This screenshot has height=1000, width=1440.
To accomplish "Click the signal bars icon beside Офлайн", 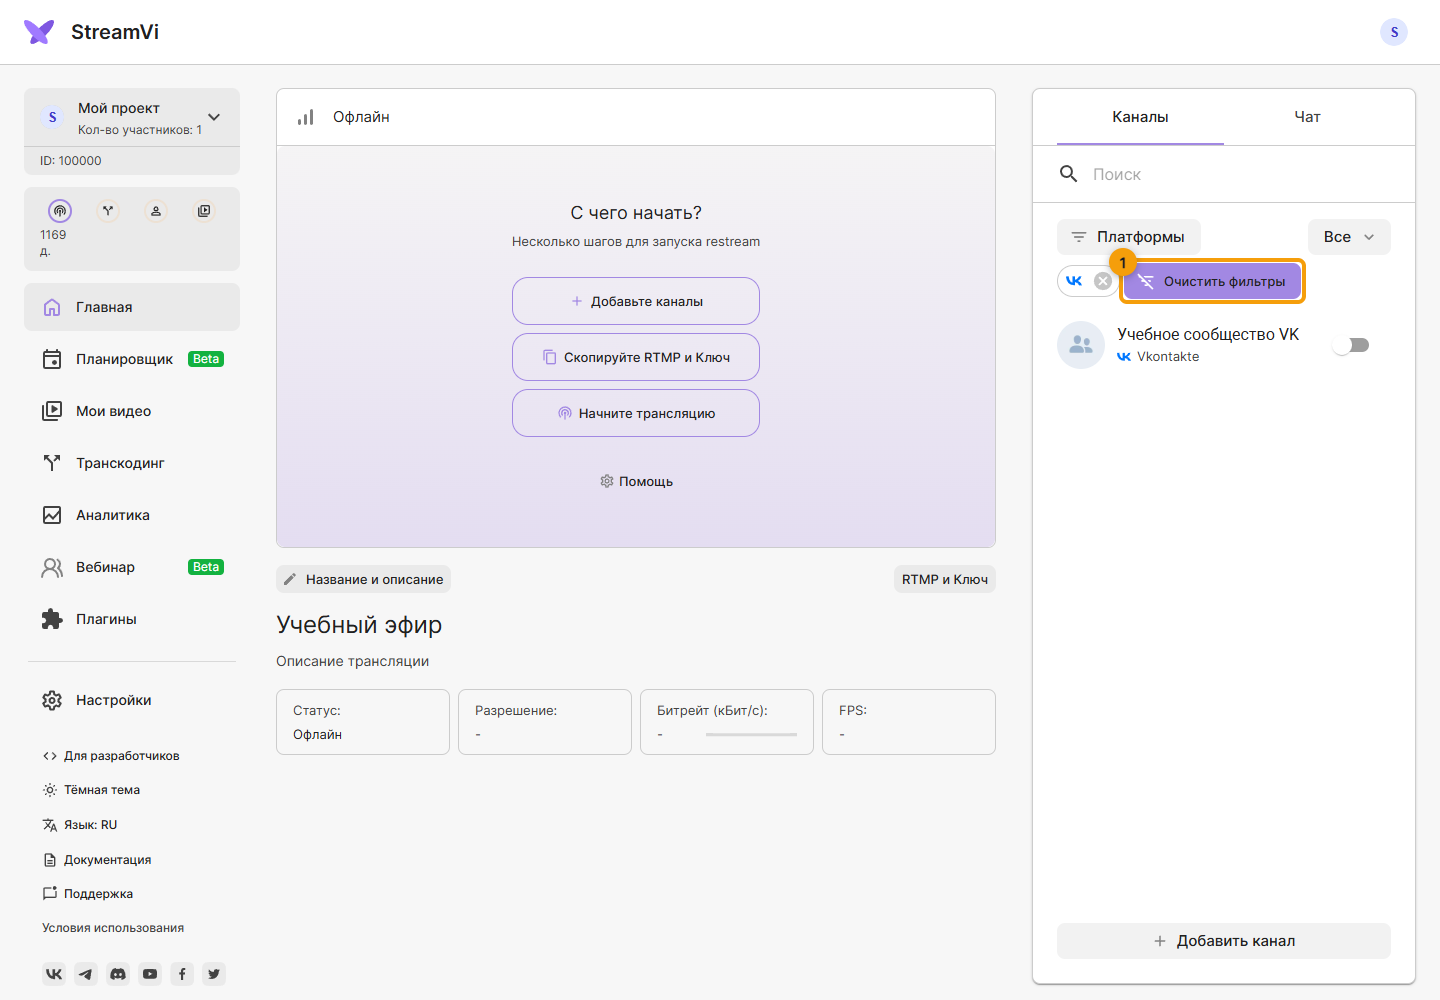I will coord(306,117).
